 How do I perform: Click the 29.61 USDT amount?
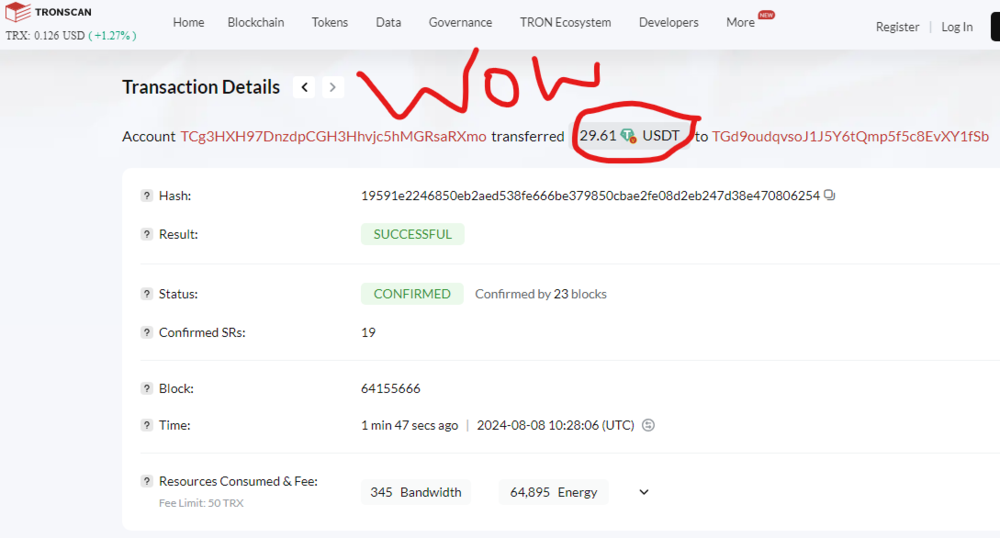pos(629,136)
